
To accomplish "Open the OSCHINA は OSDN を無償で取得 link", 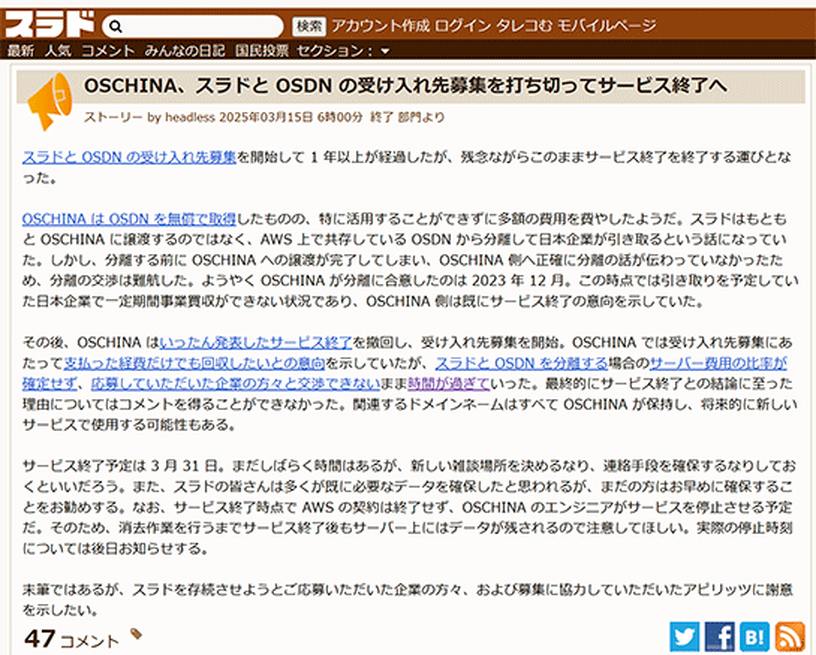I will (x=129, y=217).
